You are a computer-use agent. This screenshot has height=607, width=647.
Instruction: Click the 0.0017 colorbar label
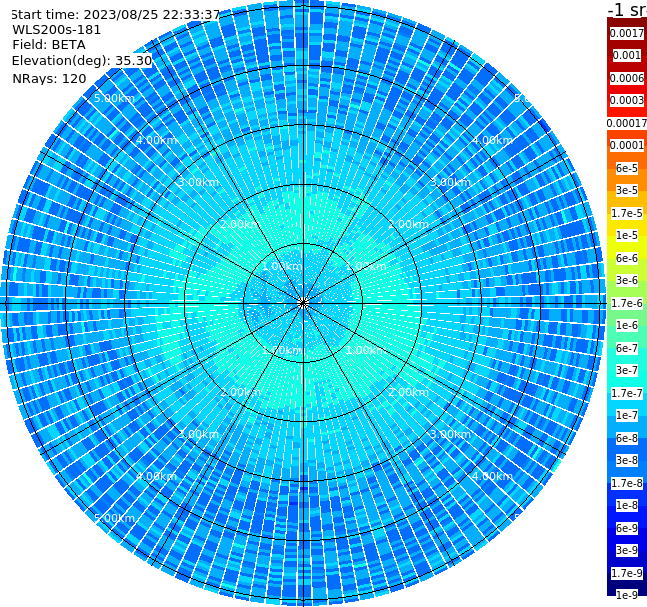pyautogui.click(x=627, y=33)
